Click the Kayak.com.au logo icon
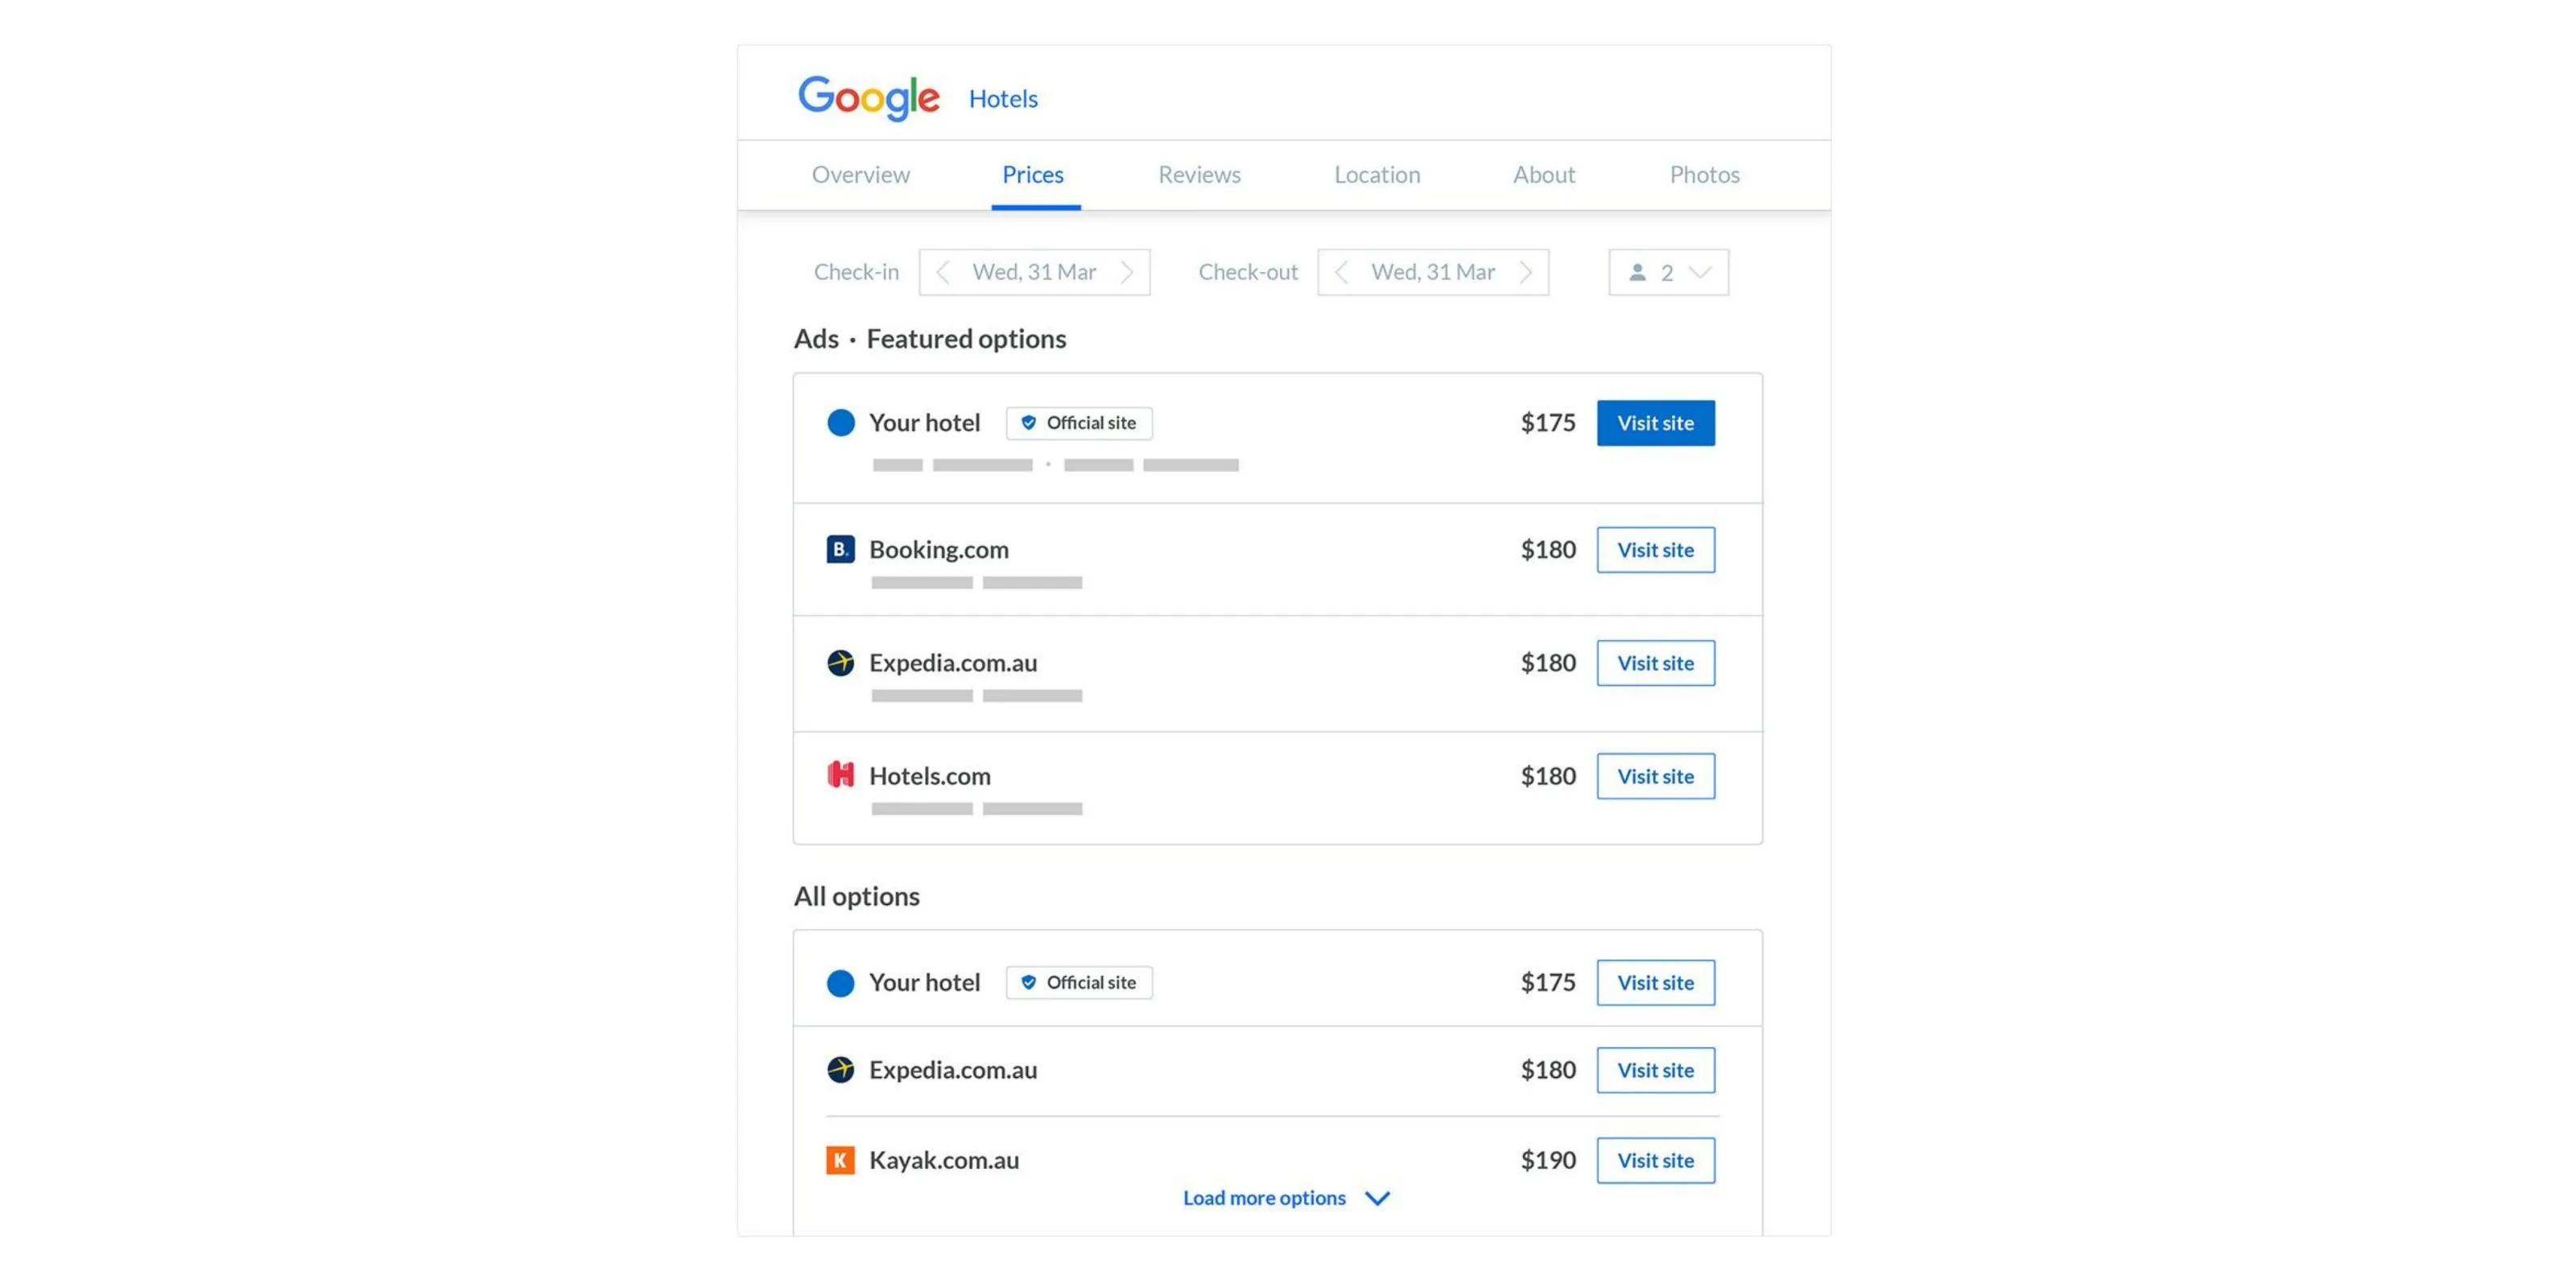The height and width of the screenshot is (1288, 2576). pyautogui.click(x=841, y=1160)
